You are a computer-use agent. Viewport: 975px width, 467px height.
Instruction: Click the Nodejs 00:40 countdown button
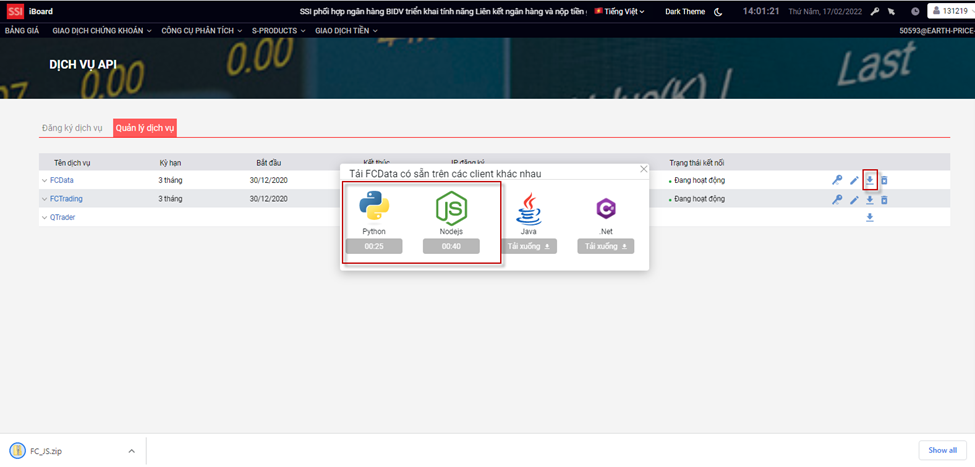point(451,246)
